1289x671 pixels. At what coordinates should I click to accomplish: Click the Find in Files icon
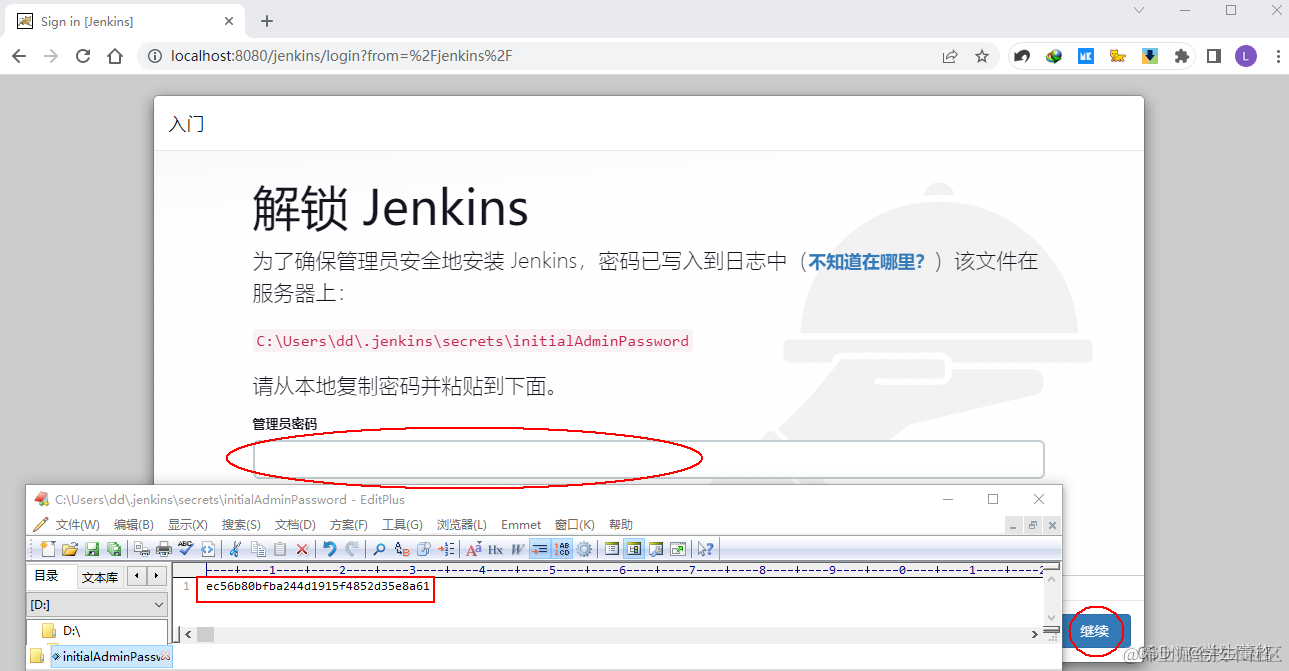(x=423, y=549)
